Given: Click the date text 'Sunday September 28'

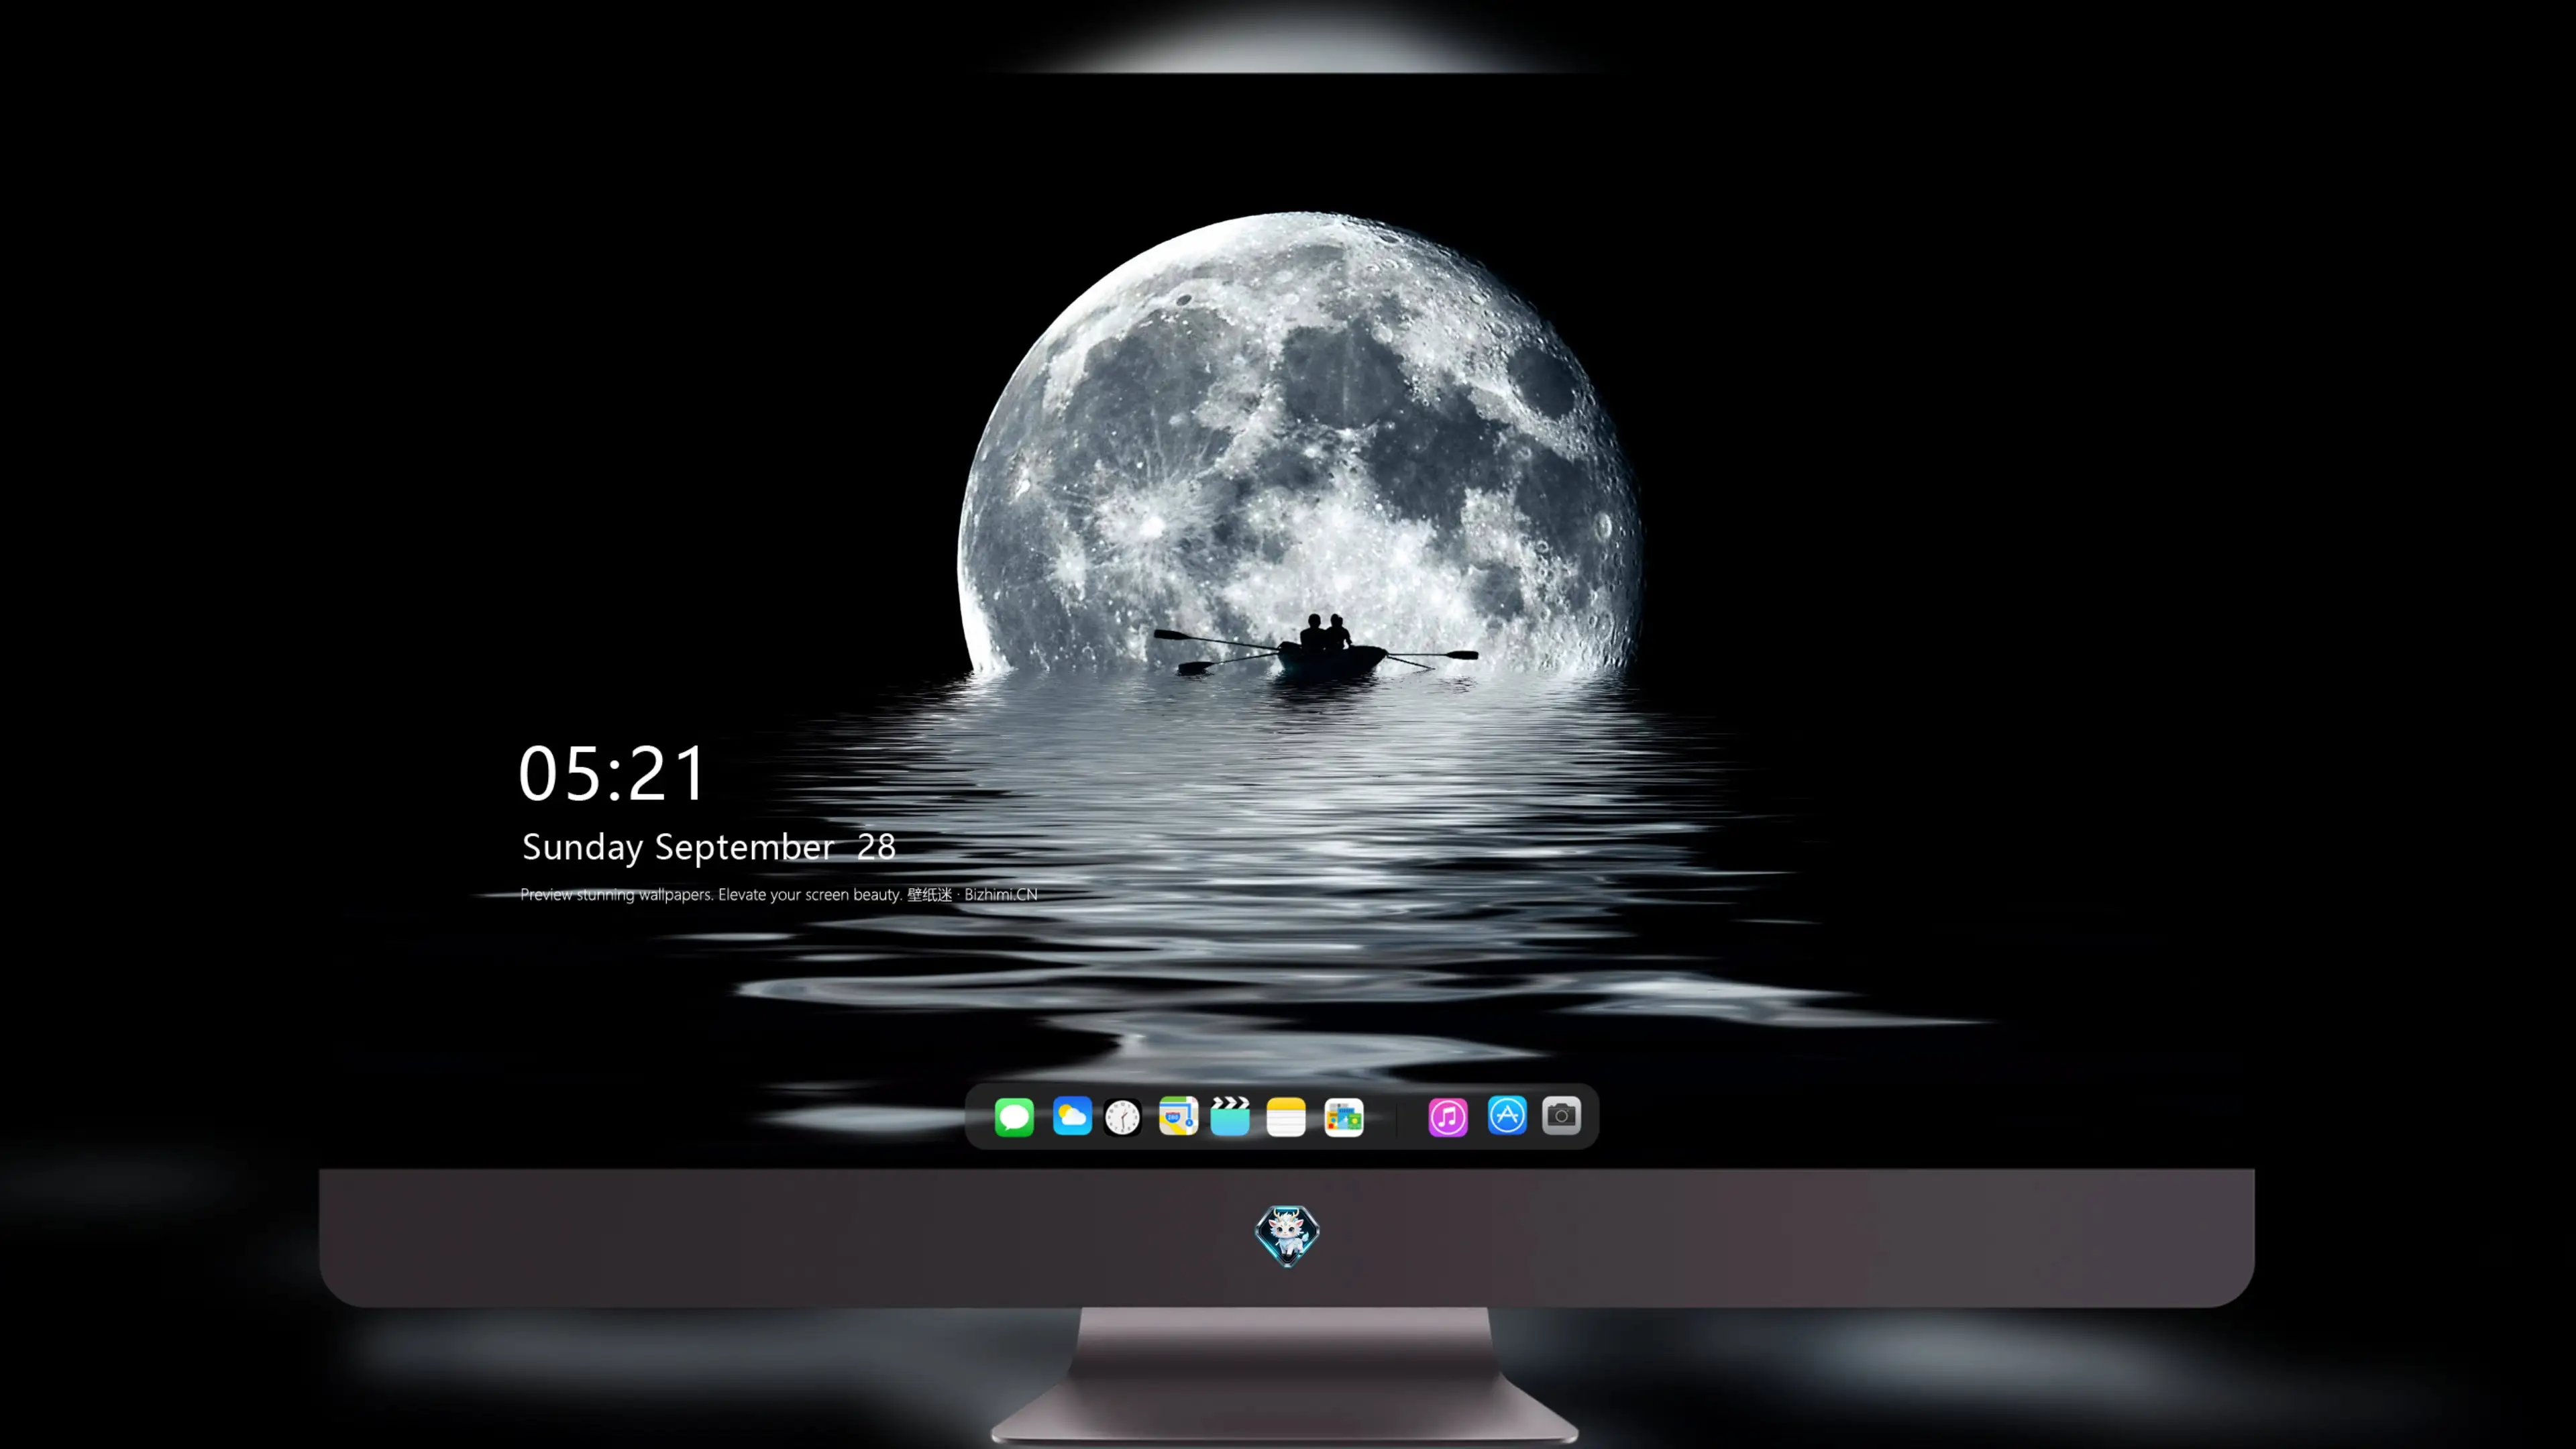Looking at the screenshot, I should 709,847.
